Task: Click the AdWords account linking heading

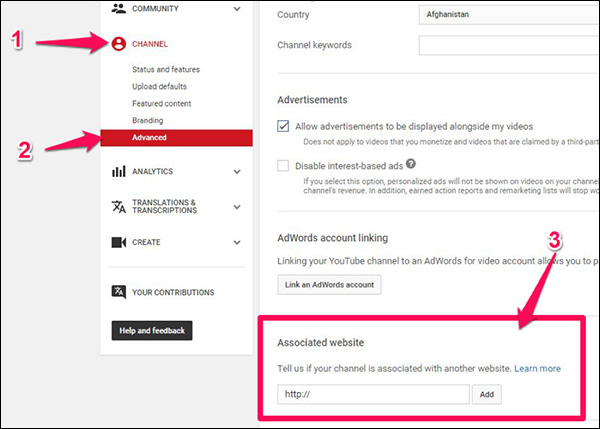Action: 333,238
